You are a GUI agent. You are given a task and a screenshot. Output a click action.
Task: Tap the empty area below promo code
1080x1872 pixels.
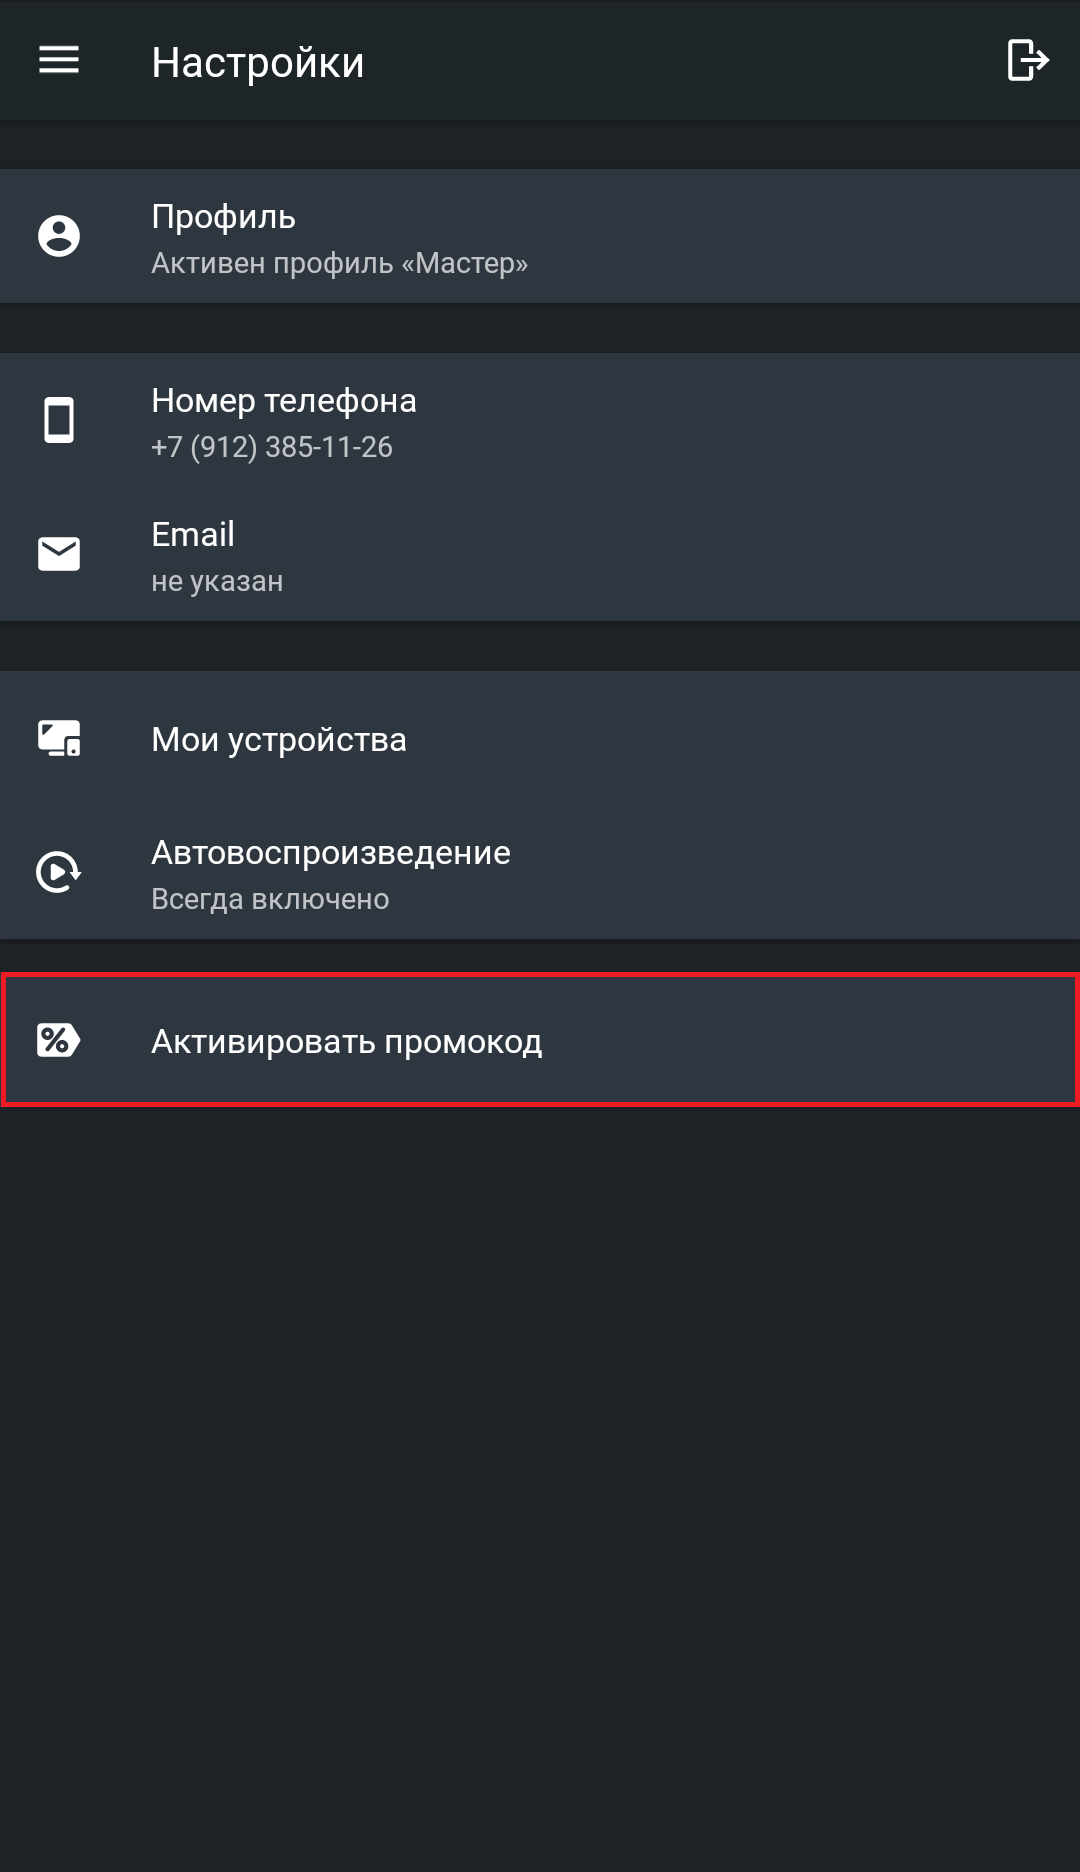tap(540, 1490)
